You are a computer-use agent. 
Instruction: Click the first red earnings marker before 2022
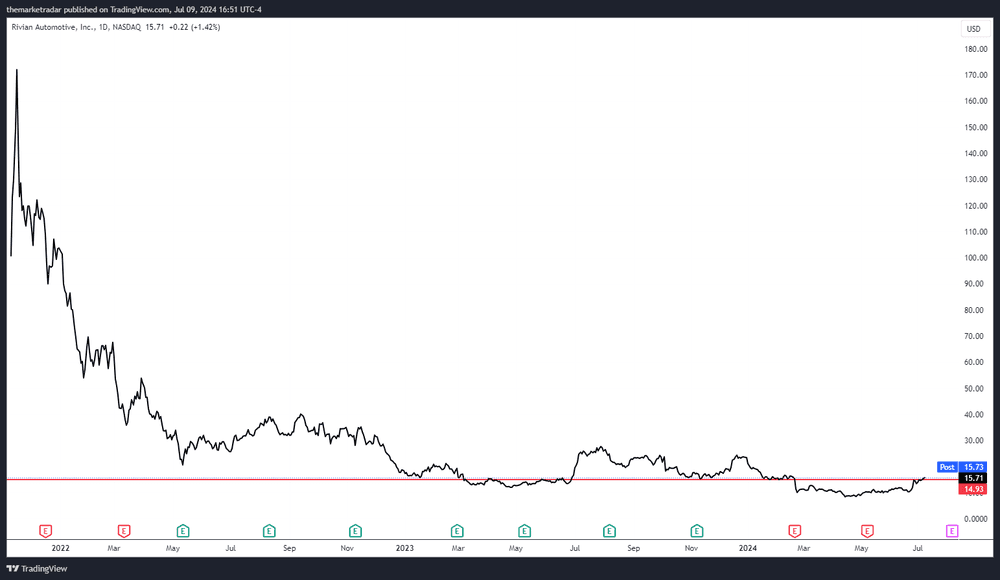45,529
